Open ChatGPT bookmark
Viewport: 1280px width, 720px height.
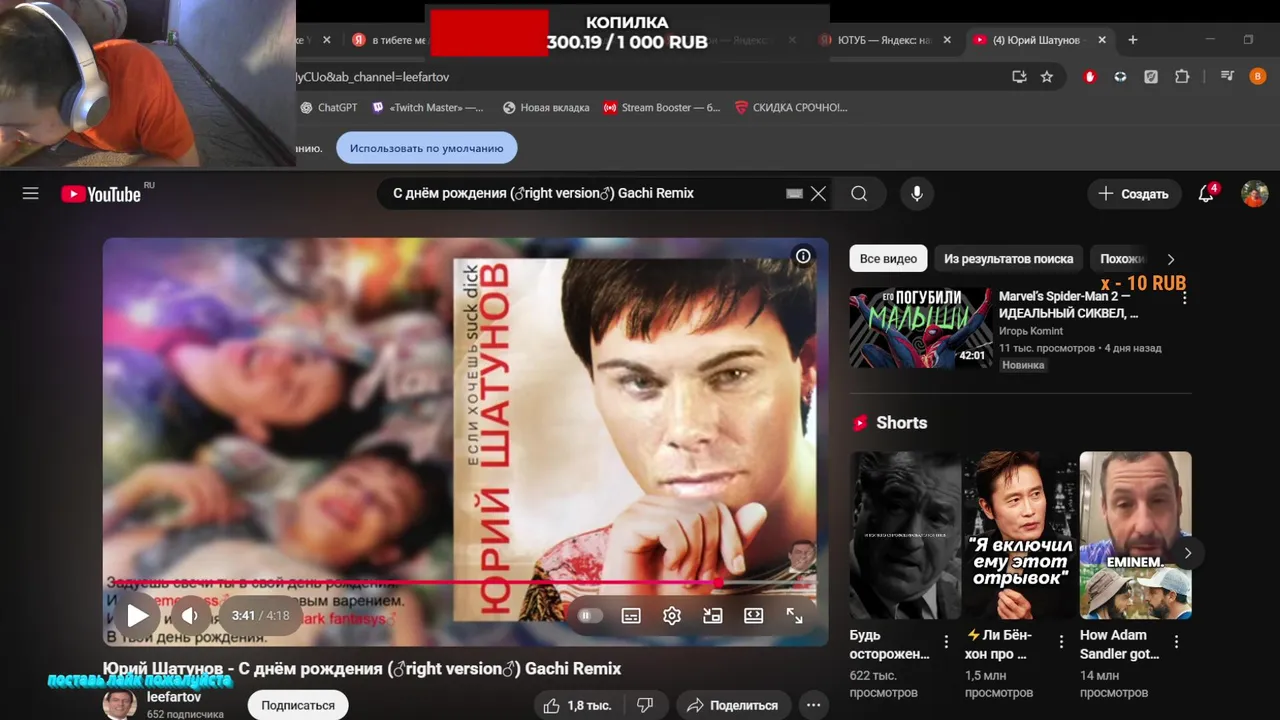(x=329, y=108)
